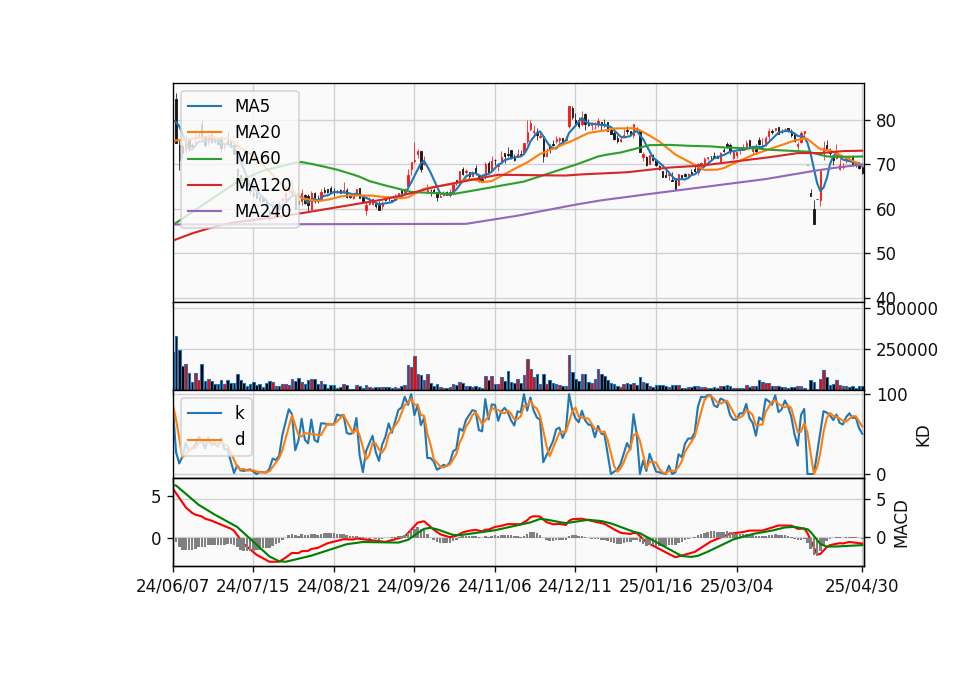
Task: Click the tallest volume bar at chart start
Action: 176,363
